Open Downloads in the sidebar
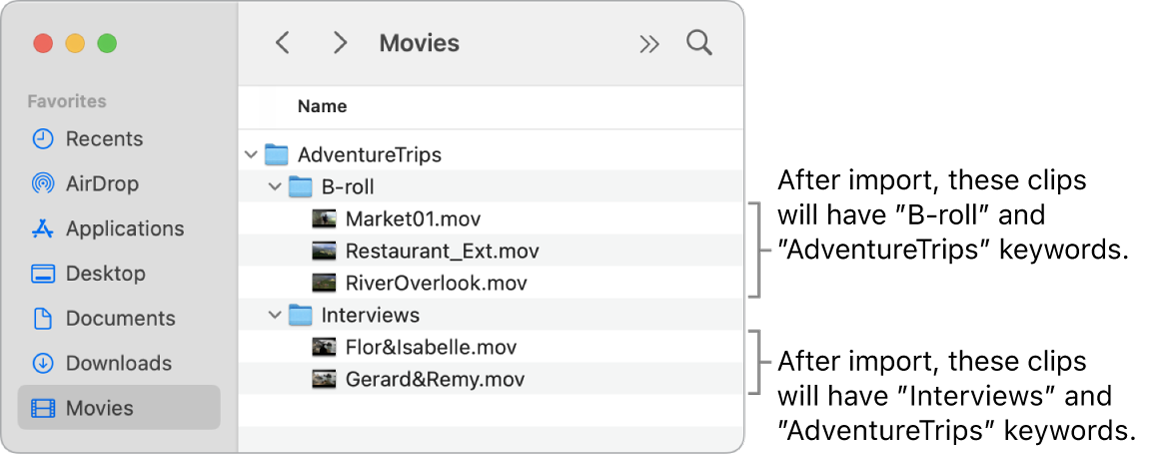 point(118,363)
